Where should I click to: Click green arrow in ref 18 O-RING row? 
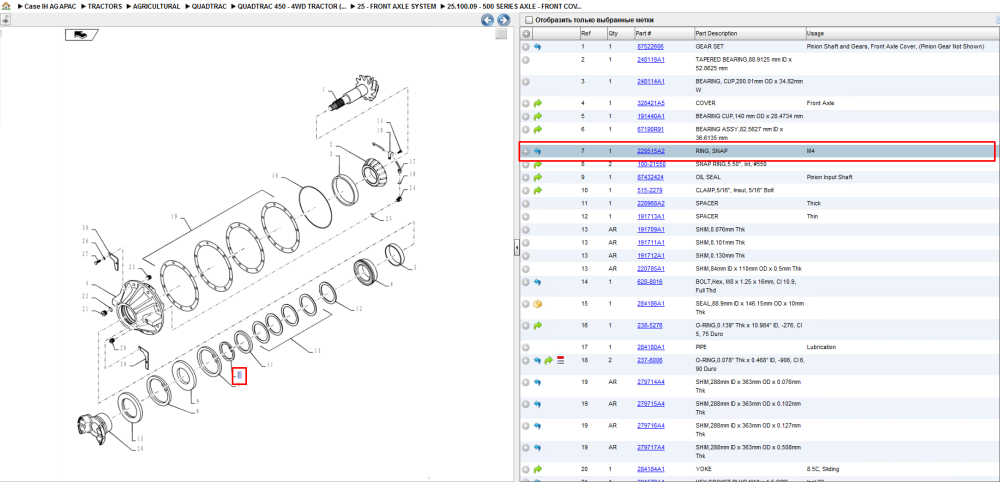(x=548, y=360)
